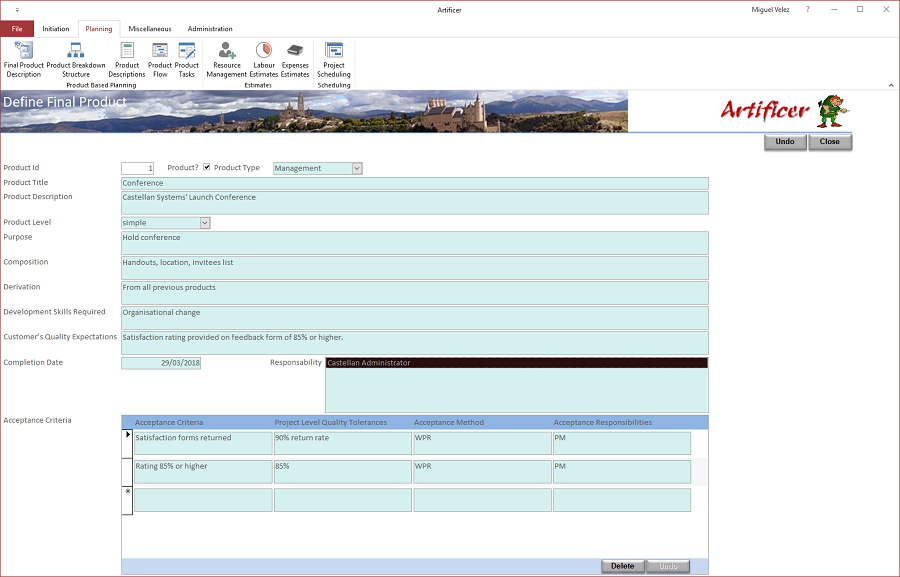
Task: Select the new record row selector
Action: coord(127,501)
